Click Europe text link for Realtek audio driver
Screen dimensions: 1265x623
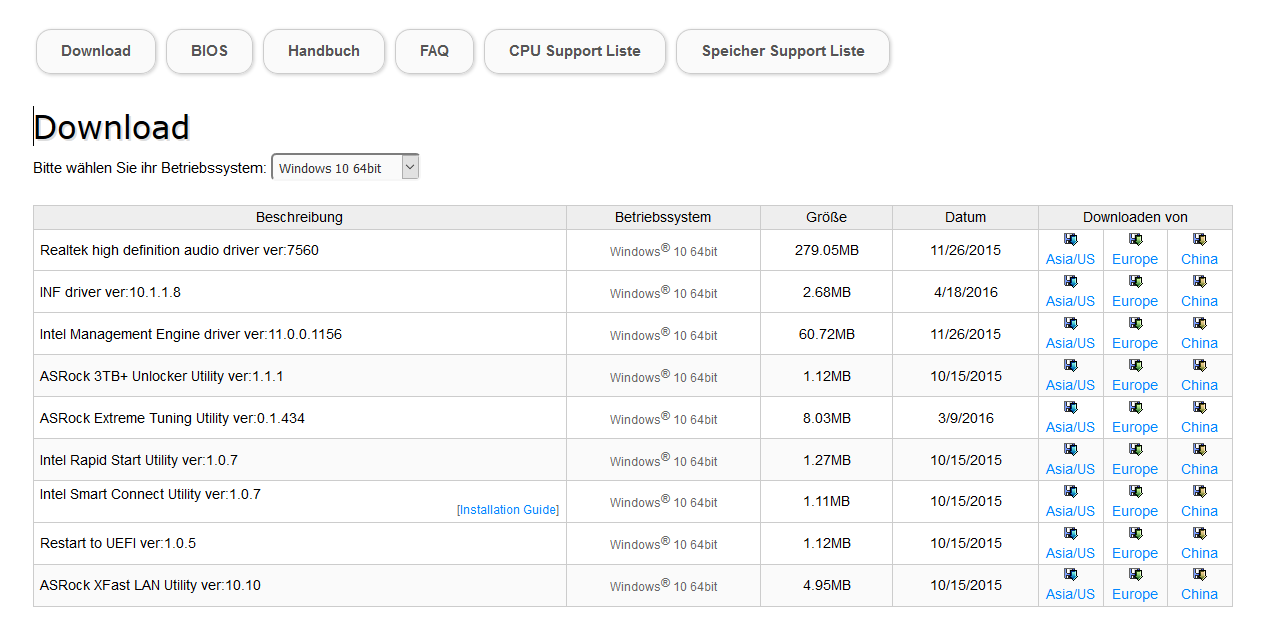pos(1135,259)
